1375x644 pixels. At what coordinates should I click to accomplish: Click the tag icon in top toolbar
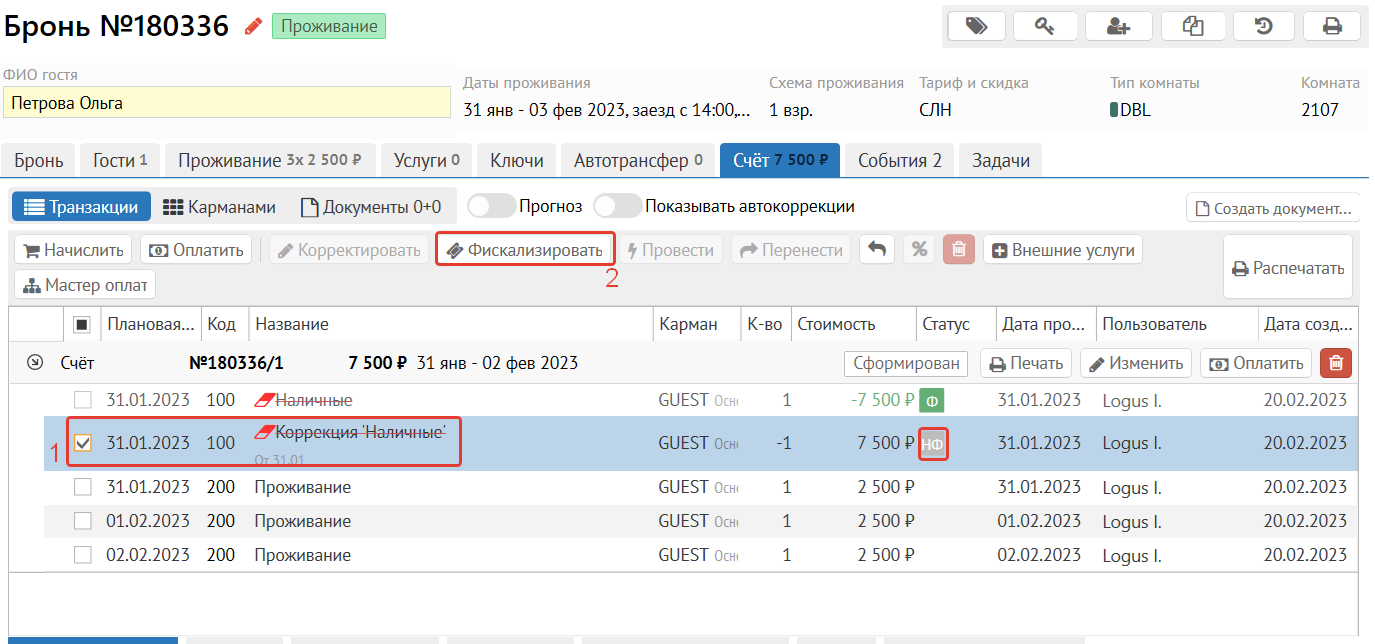click(x=977, y=27)
